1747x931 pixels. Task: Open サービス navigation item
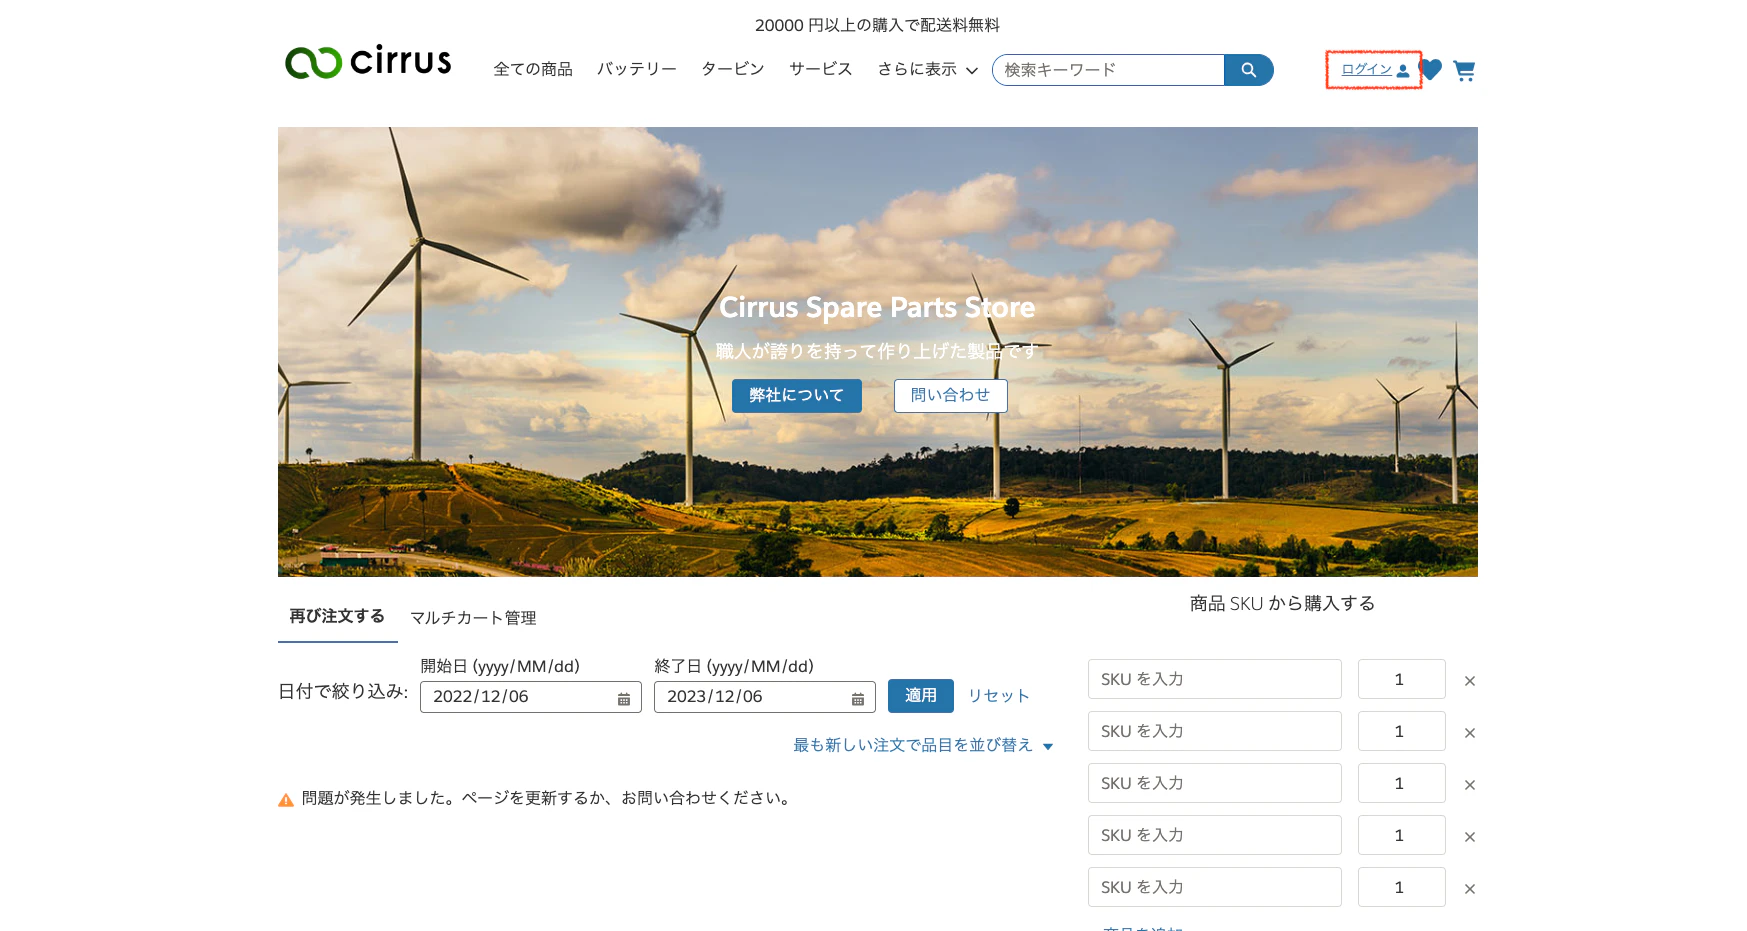tap(821, 69)
